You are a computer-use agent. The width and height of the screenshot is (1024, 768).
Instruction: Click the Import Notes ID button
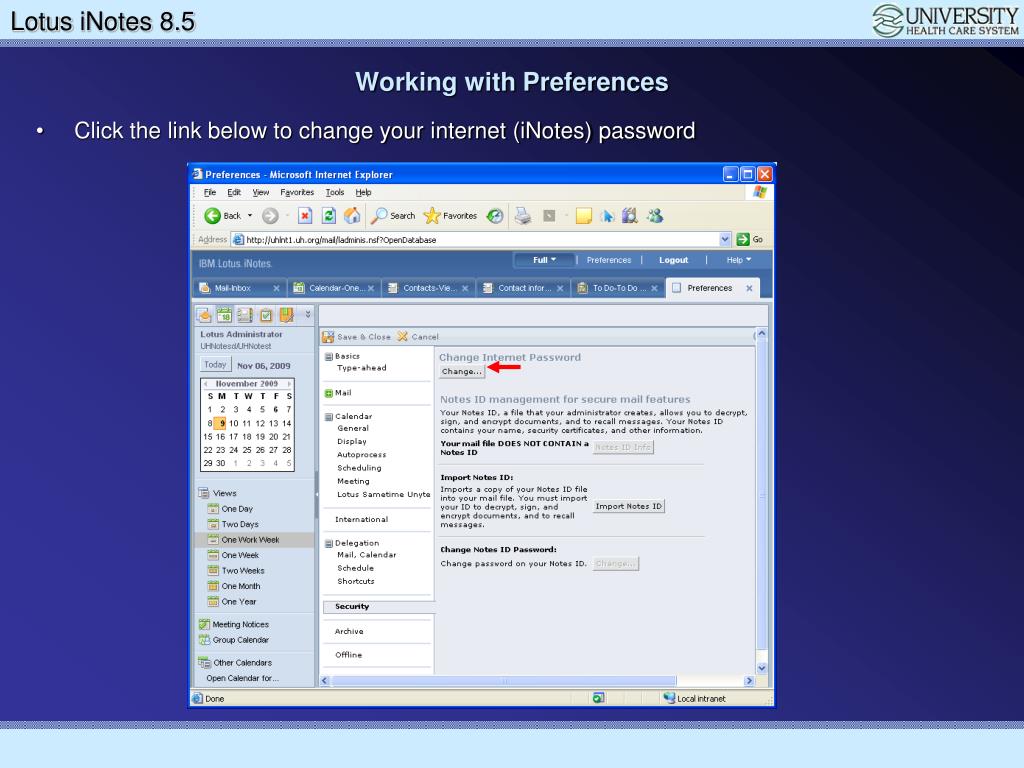pyautogui.click(x=628, y=506)
